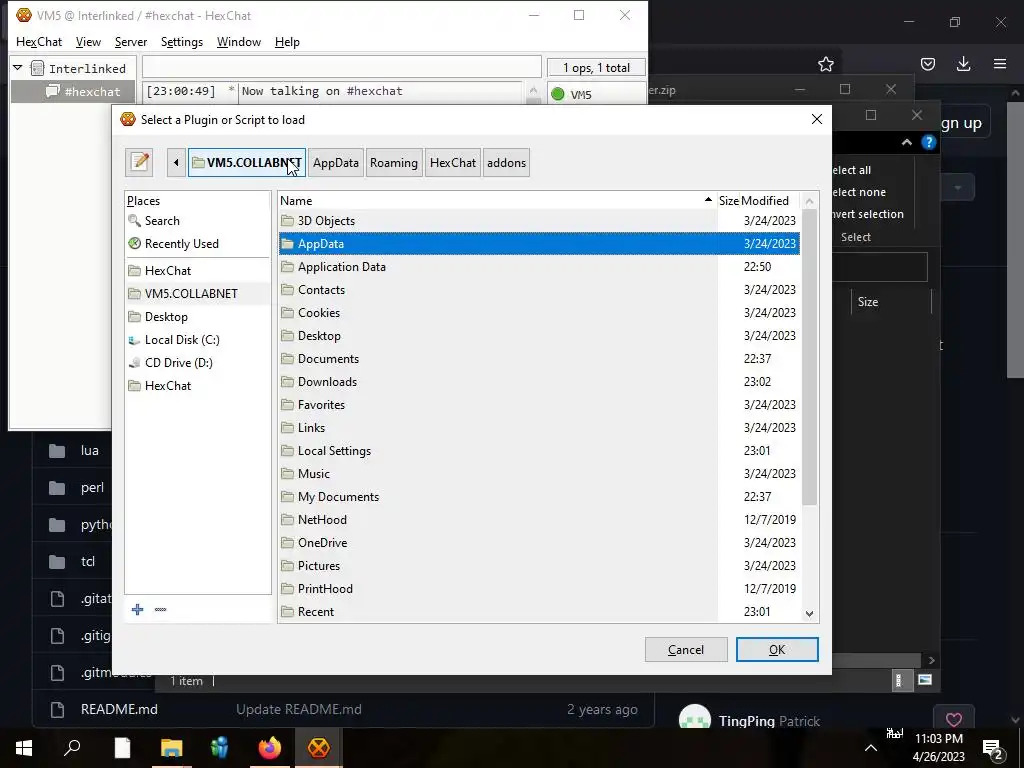1024x768 pixels.
Task: Select the AppData folder row
Action: (539, 244)
